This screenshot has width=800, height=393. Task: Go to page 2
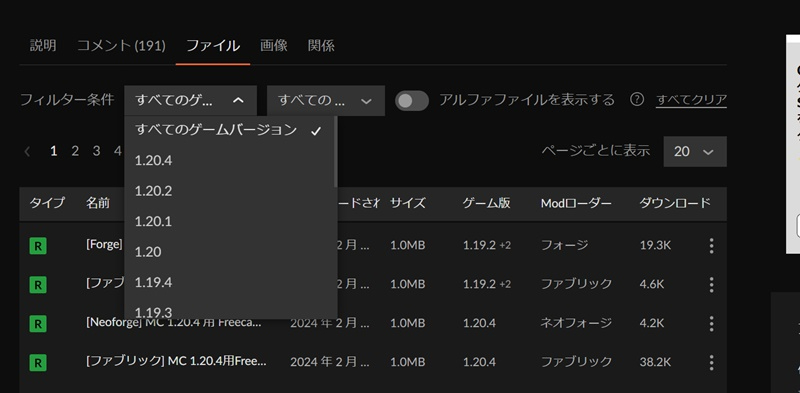75,151
